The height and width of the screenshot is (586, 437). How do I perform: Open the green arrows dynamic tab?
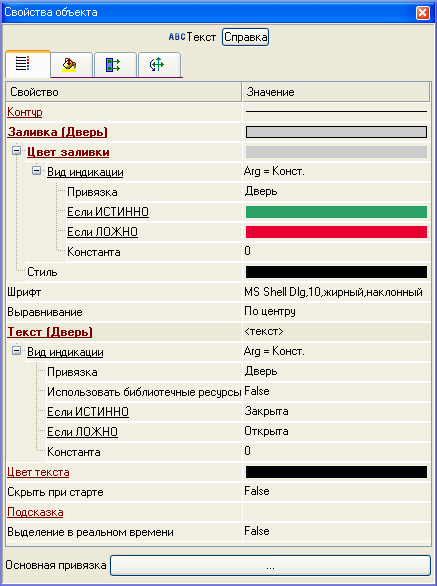[x=115, y=65]
